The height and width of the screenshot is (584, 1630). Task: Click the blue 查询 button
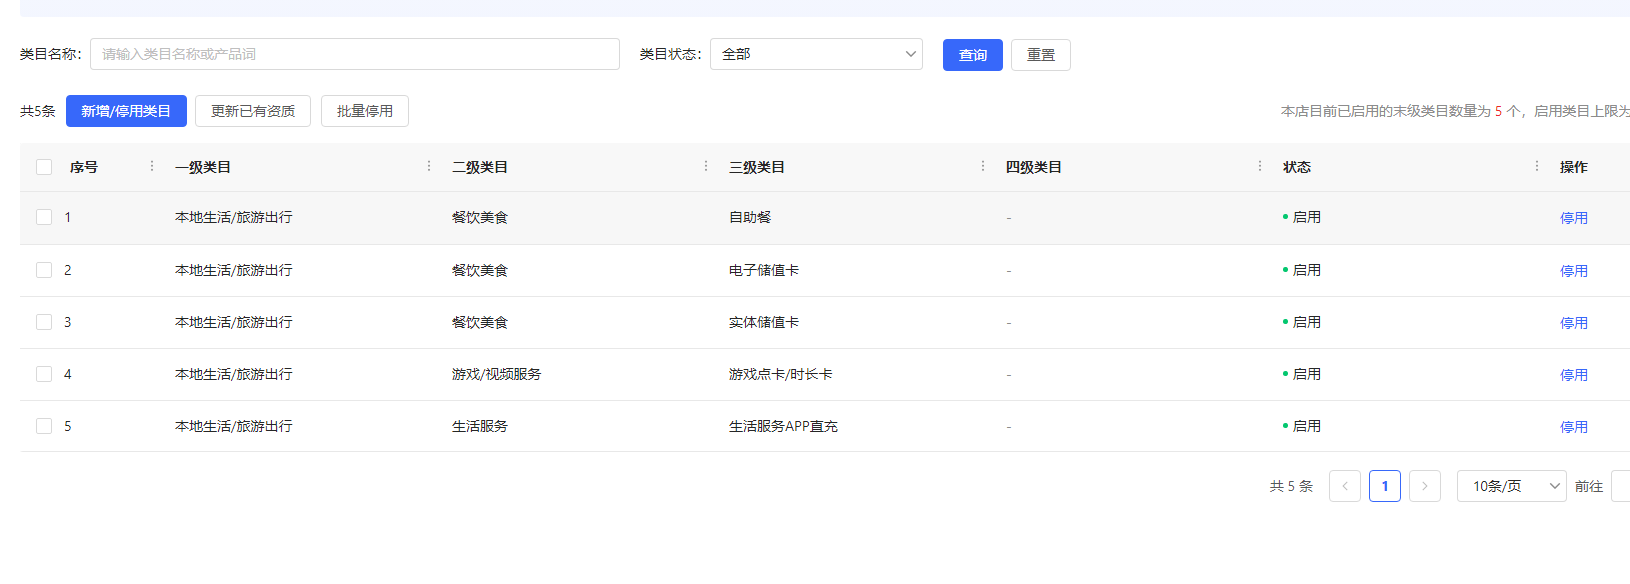[x=972, y=55]
